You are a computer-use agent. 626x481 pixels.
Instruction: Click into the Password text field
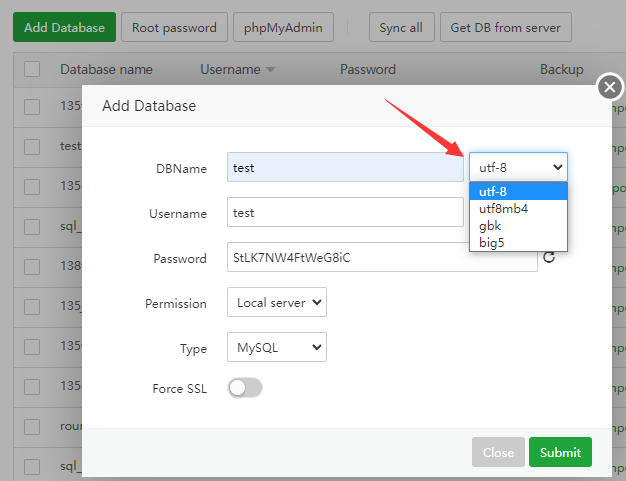point(382,258)
